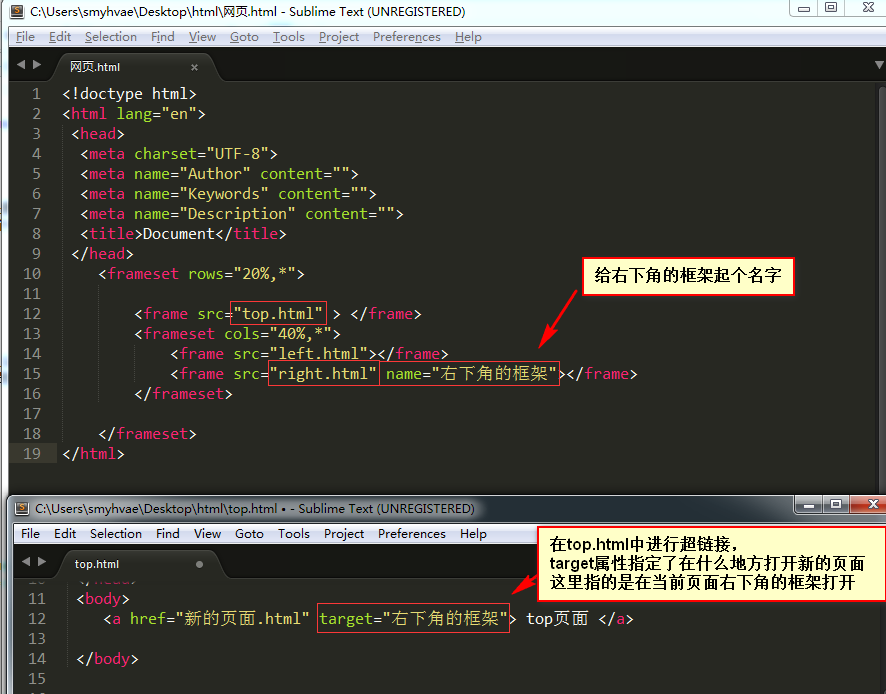Open the Find menu

point(162,36)
